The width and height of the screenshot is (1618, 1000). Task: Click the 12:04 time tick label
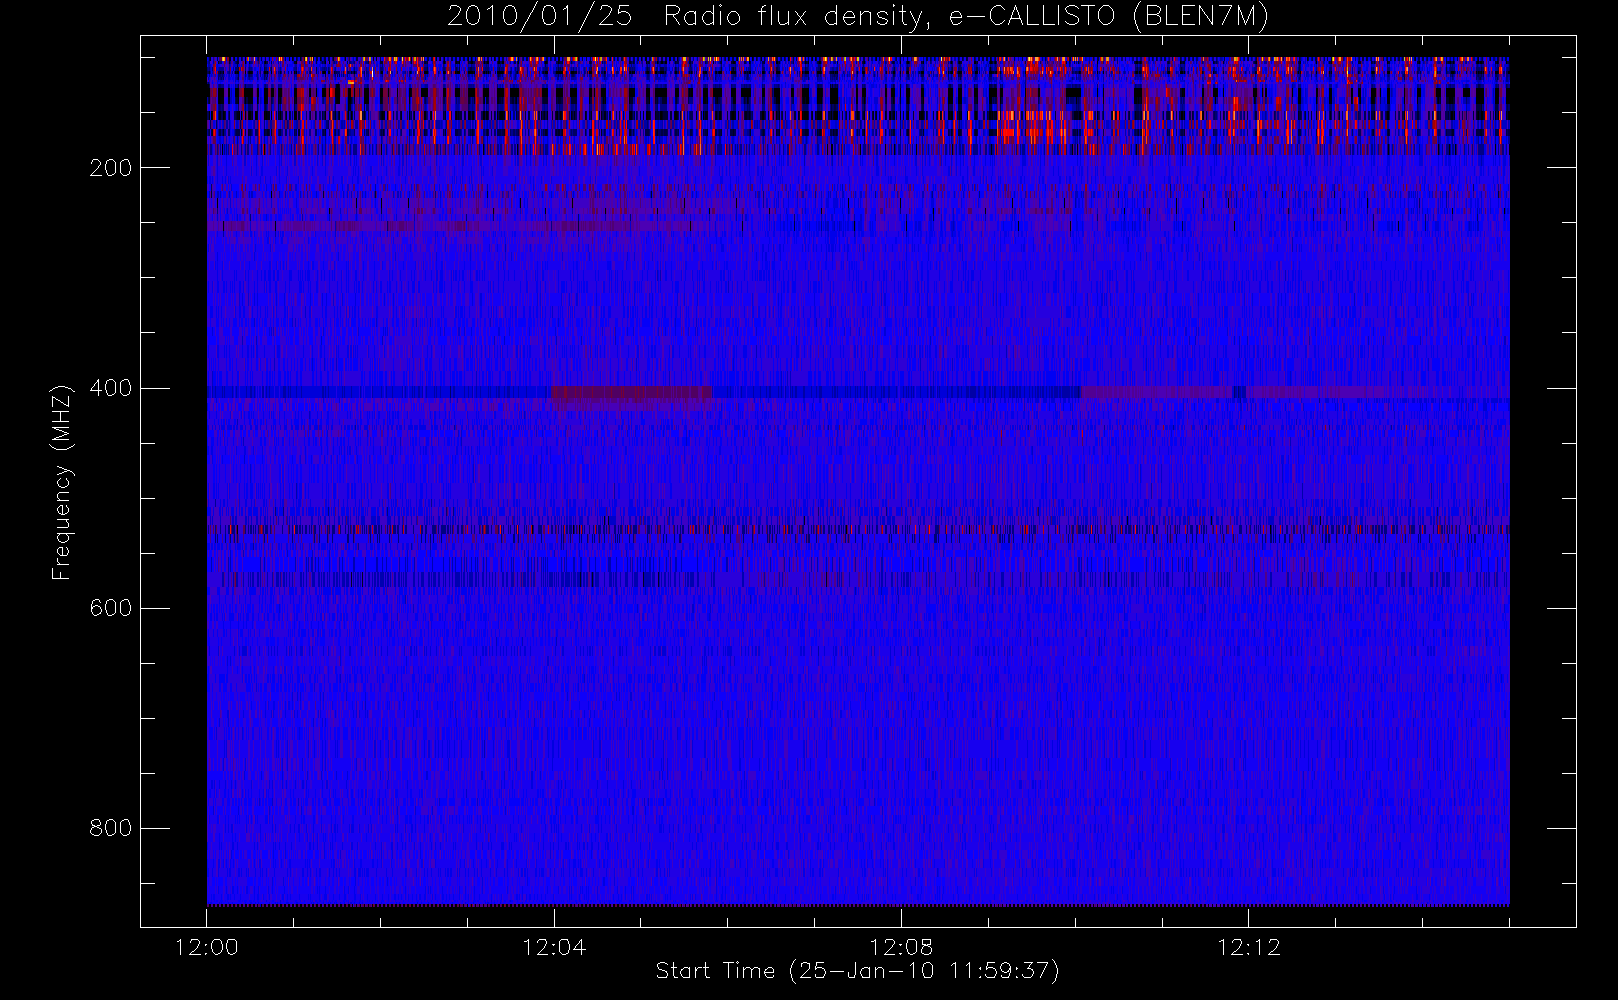[x=554, y=947]
